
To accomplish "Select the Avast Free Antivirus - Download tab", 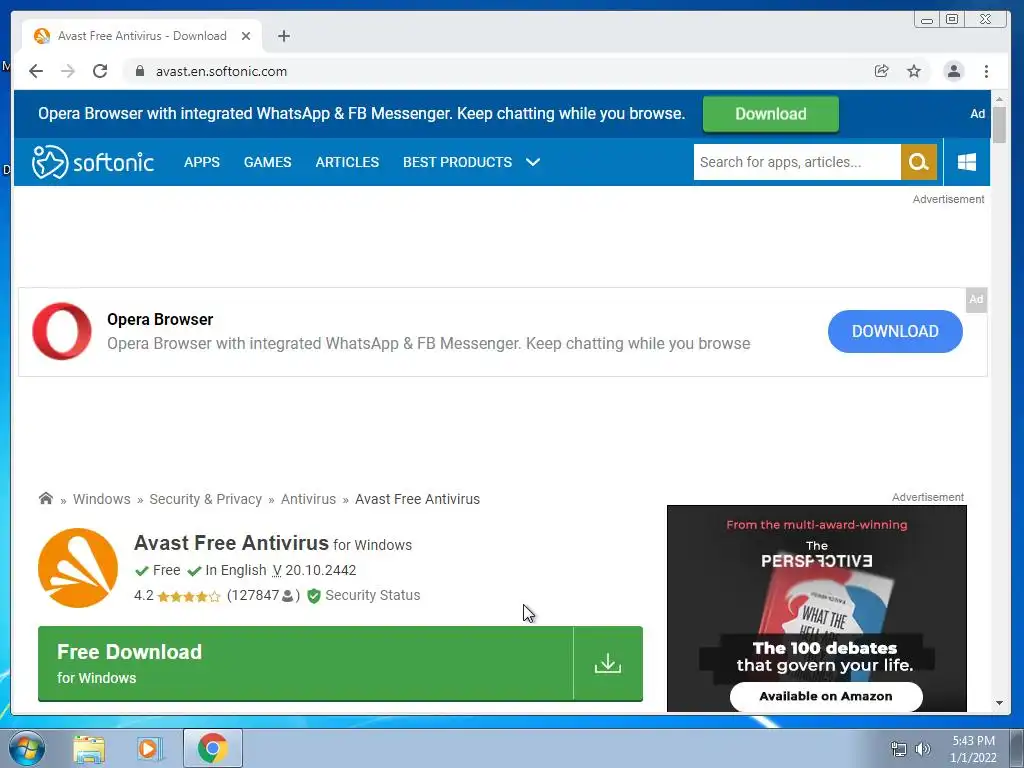I will pos(142,36).
